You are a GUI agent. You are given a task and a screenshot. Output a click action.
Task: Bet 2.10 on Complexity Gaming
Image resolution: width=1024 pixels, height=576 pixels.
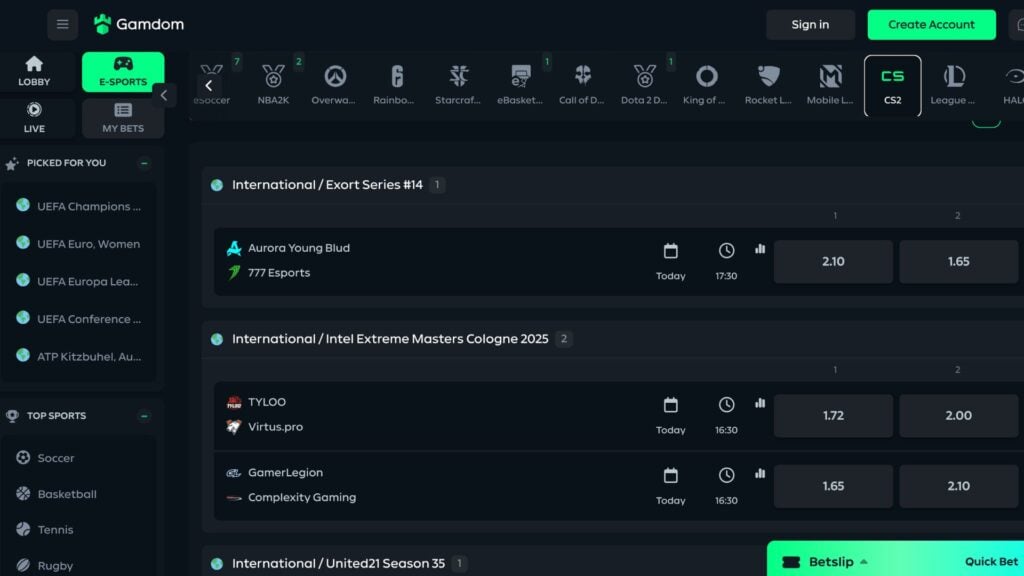(958, 486)
